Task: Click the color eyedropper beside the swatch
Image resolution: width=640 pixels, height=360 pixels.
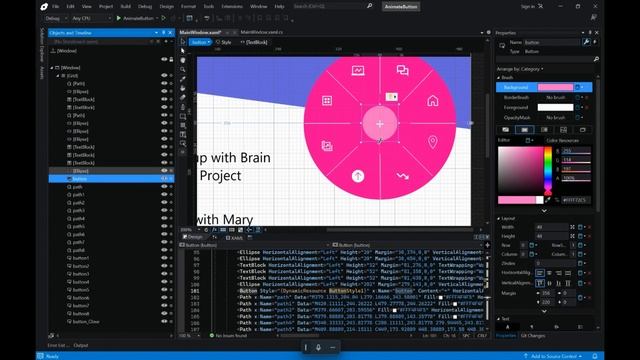Action: click(x=548, y=200)
